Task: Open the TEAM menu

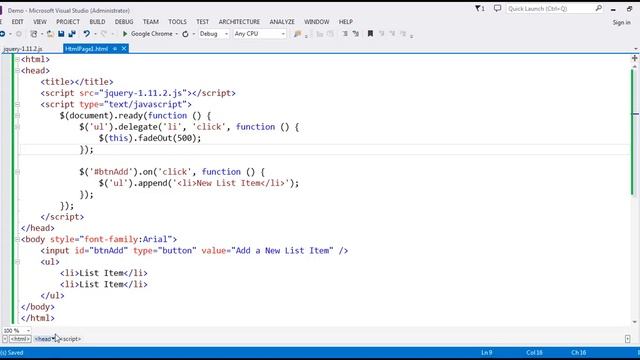Action: pyautogui.click(x=151, y=22)
